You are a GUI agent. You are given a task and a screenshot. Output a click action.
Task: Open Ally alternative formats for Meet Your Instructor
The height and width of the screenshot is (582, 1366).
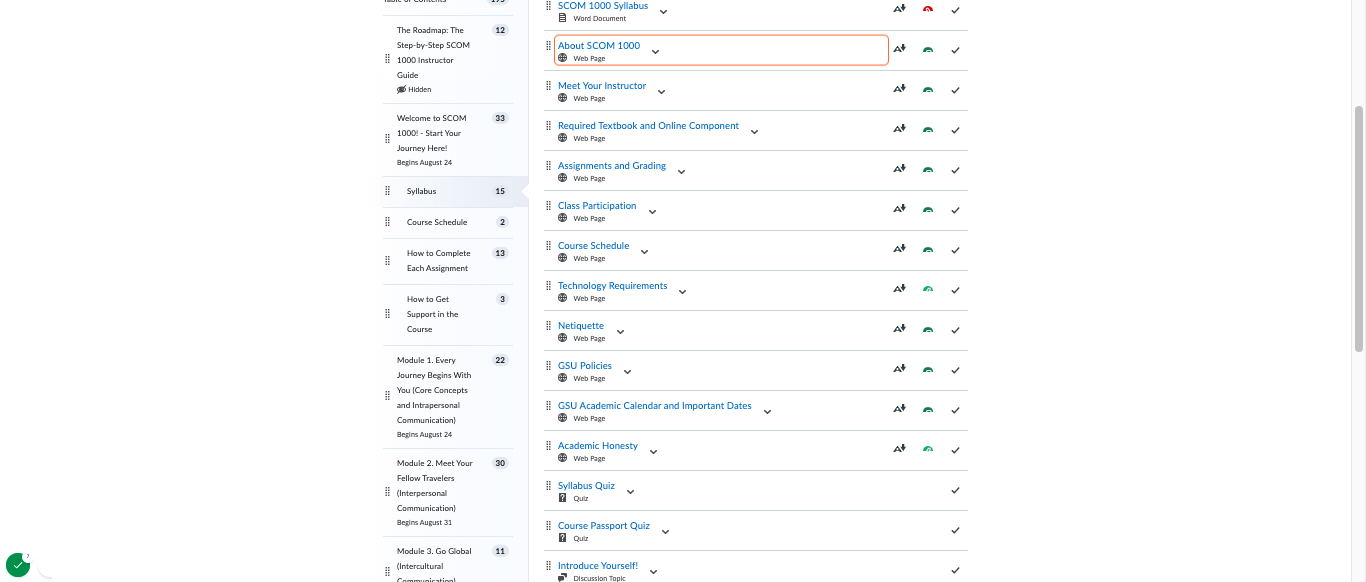click(x=899, y=88)
